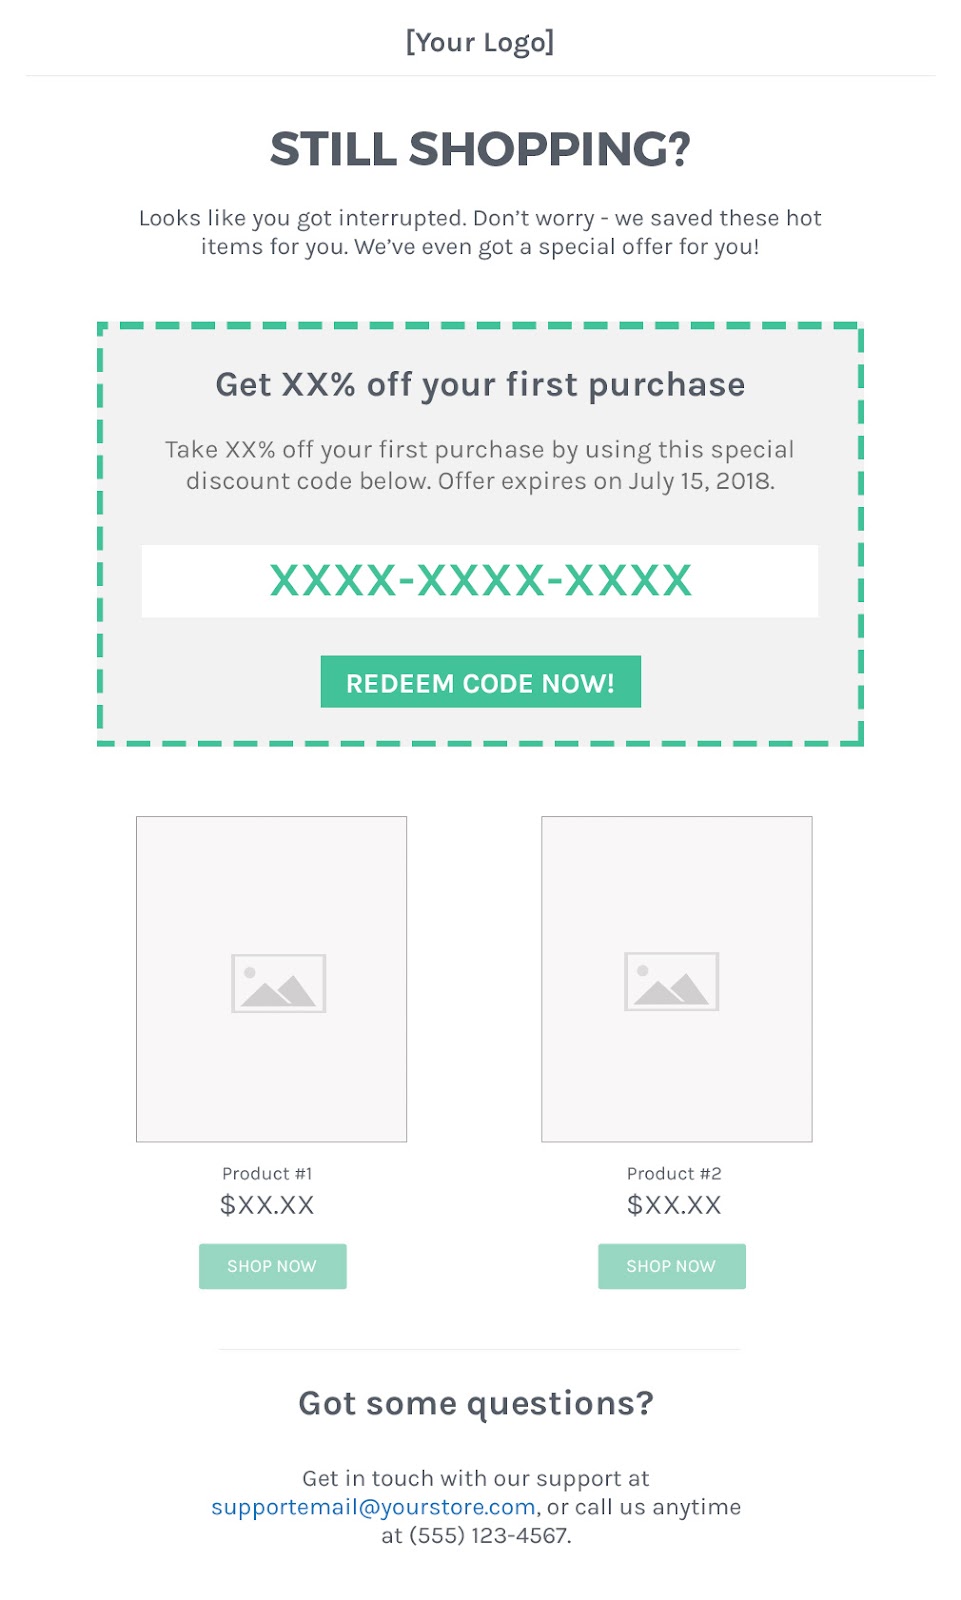
Task: Click the (555) 123-4567 phone number
Action: pyautogui.click(x=488, y=1536)
